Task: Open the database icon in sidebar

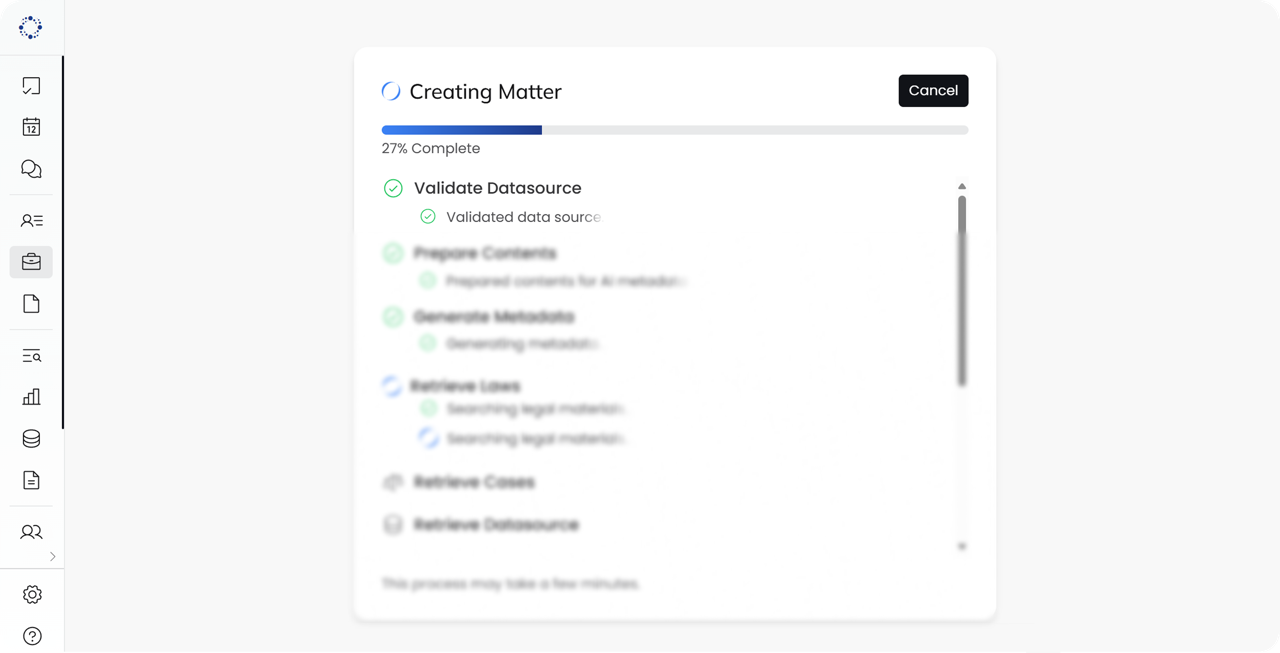Action: pyautogui.click(x=31, y=439)
